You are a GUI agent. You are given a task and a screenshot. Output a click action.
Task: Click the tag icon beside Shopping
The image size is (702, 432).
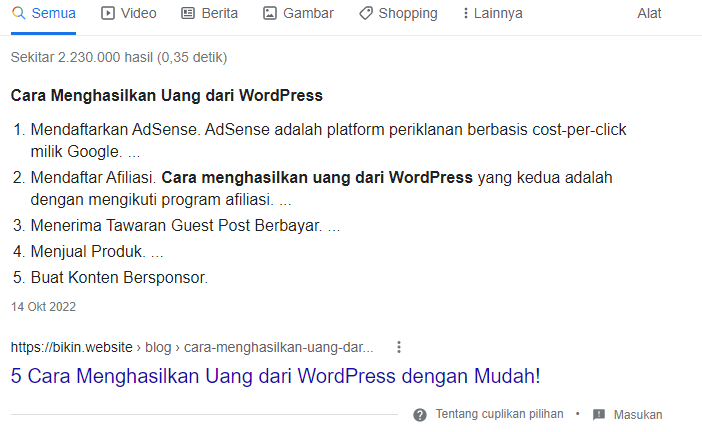click(365, 14)
